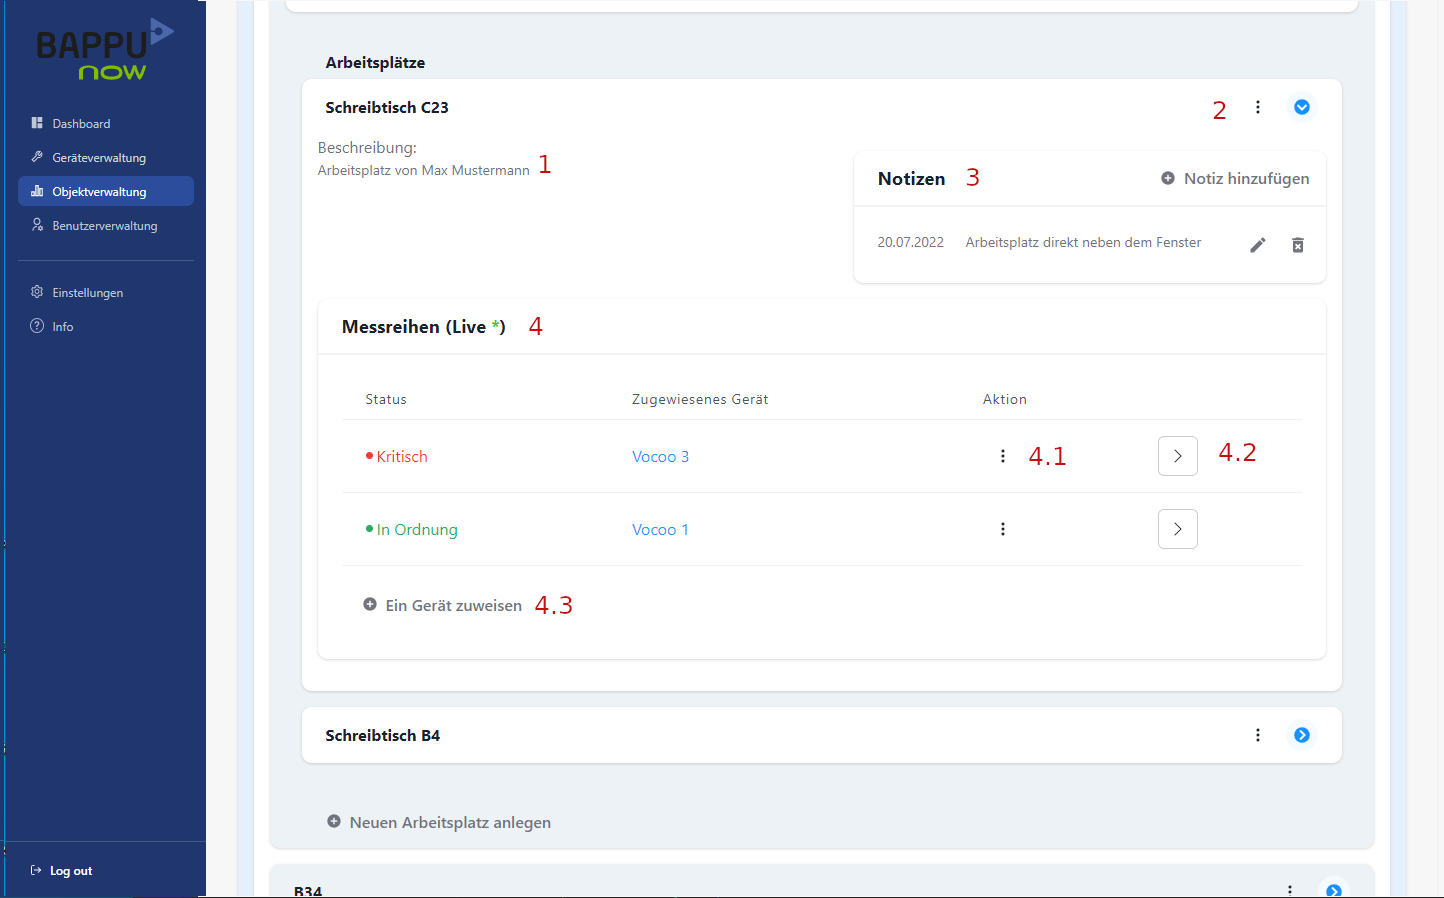This screenshot has width=1444, height=898.
Task: Open details arrow for Vocoo 3 row
Action: pyautogui.click(x=1178, y=456)
